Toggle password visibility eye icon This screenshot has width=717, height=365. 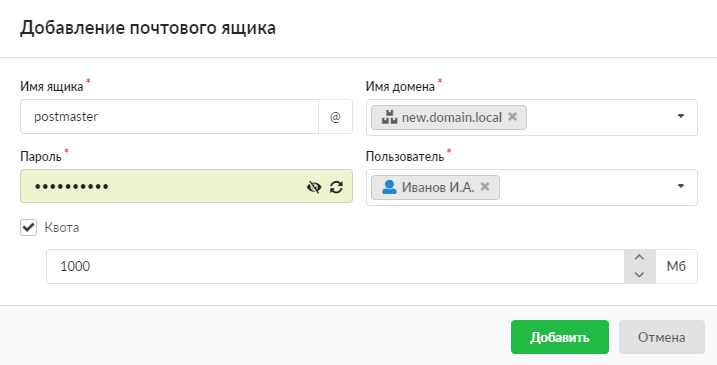pos(314,187)
